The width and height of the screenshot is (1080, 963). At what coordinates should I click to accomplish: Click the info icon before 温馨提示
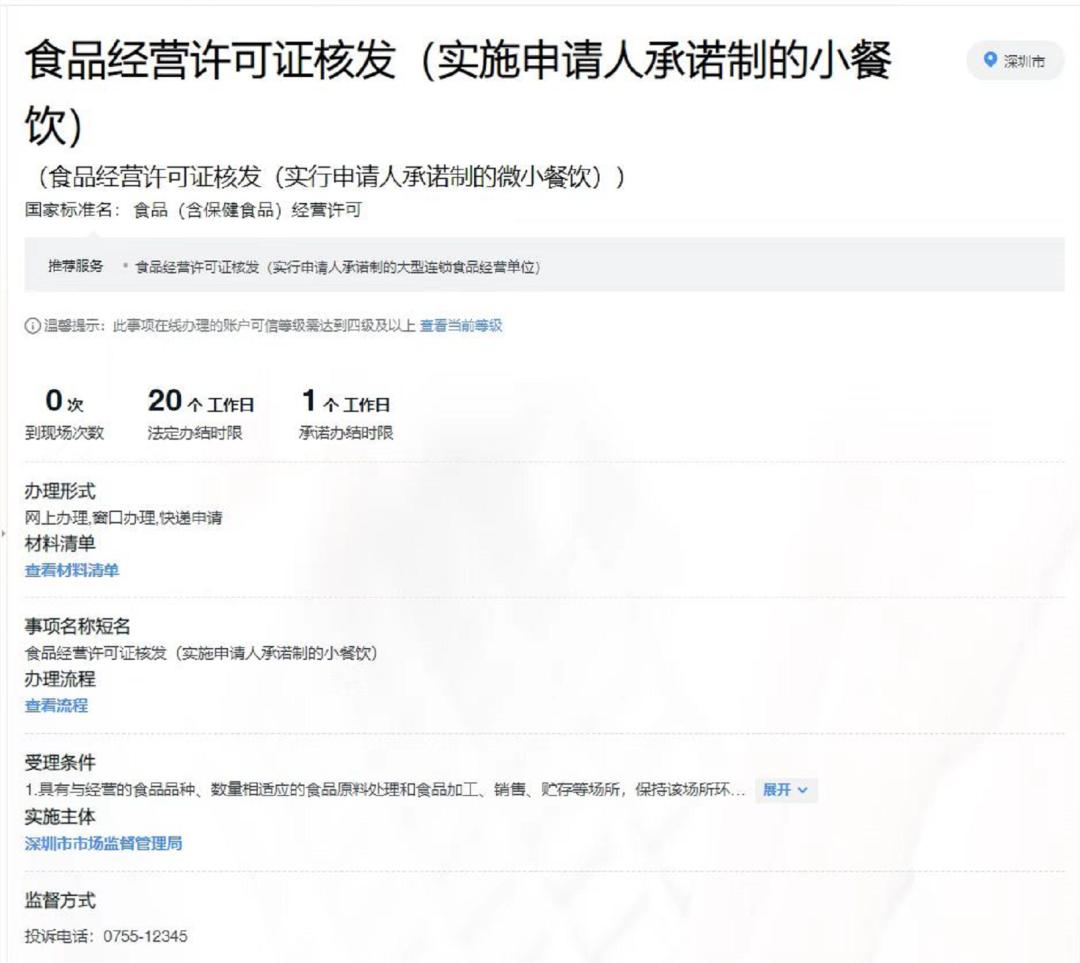tap(31, 326)
